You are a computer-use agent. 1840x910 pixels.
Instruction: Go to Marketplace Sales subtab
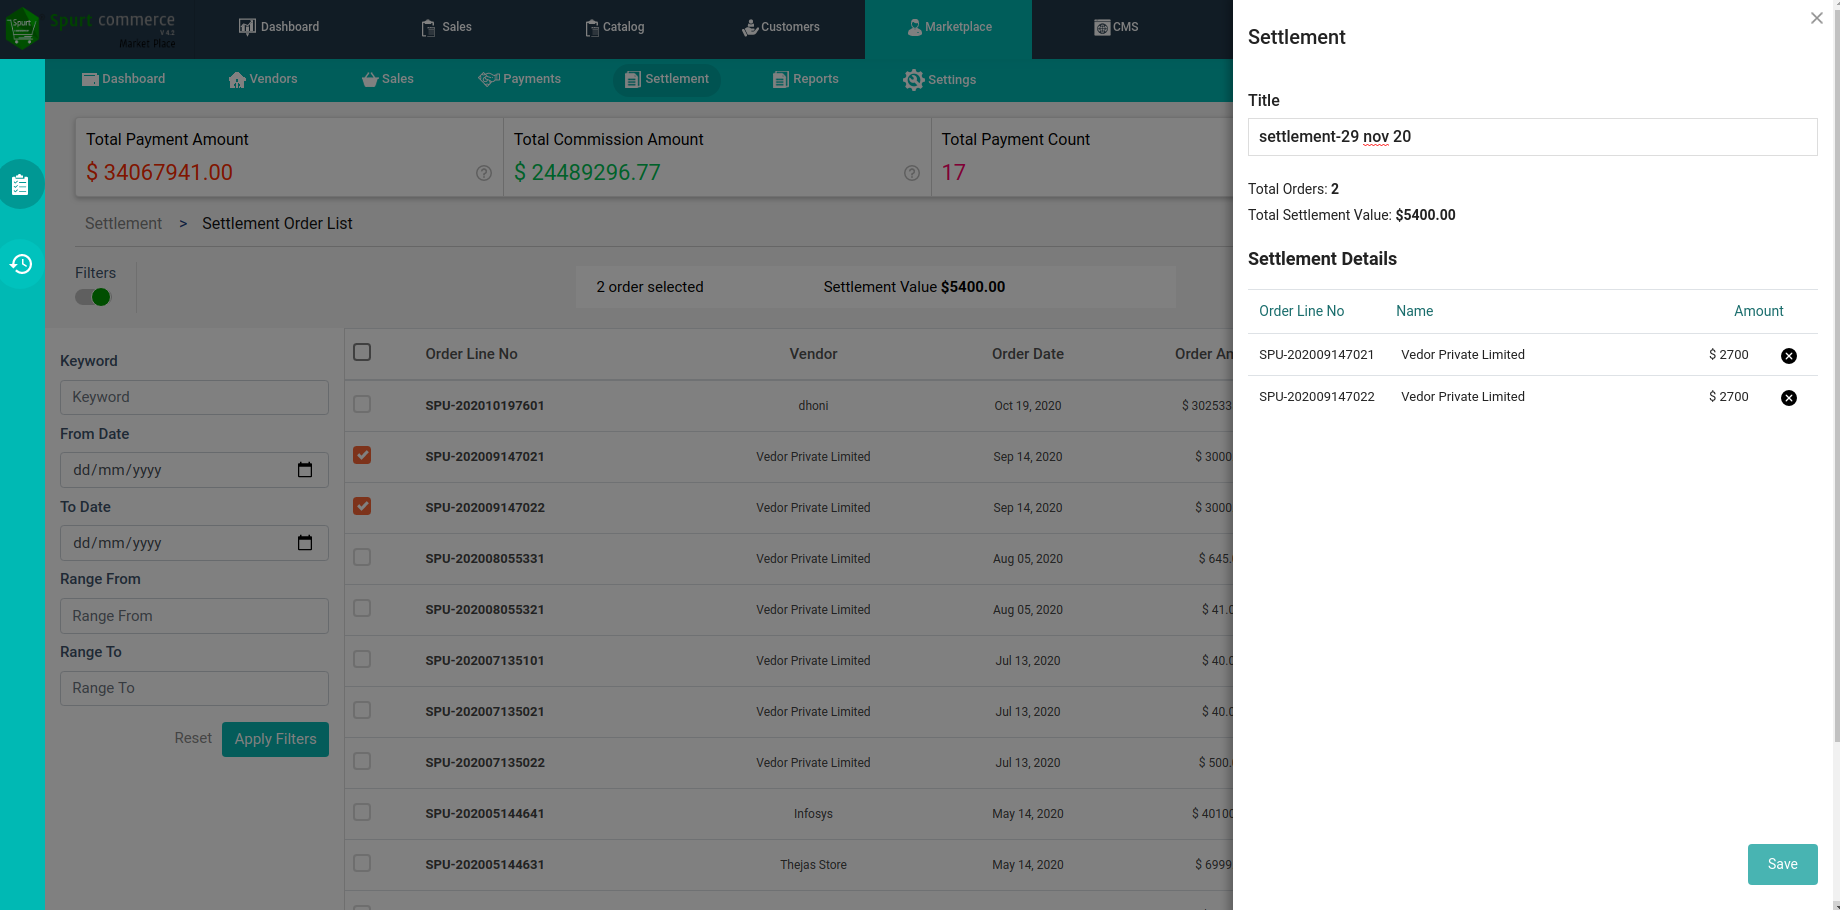[388, 79]
